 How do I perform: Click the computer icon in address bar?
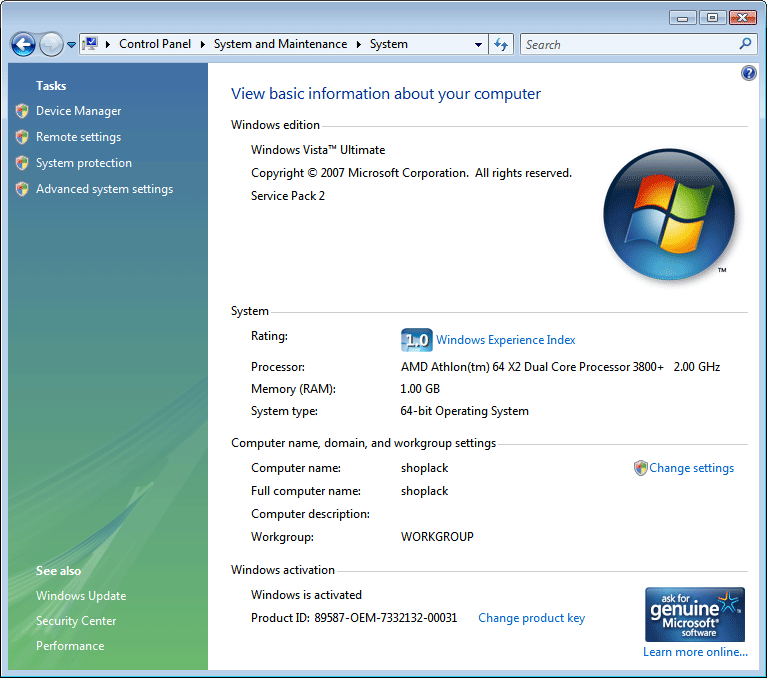tap(90, 44)
